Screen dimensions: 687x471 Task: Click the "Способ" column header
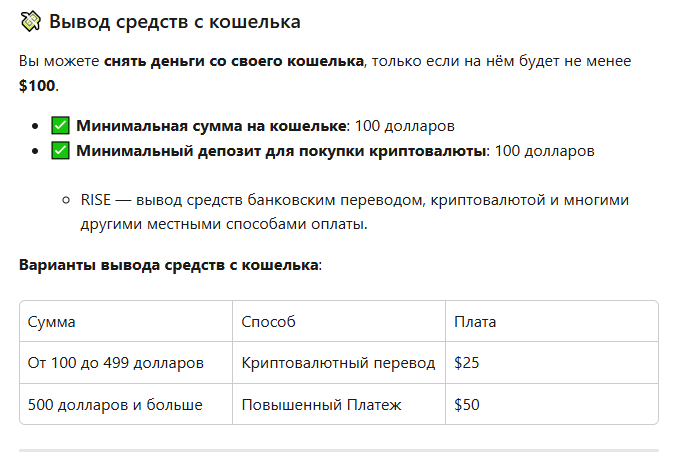point(268,322)
